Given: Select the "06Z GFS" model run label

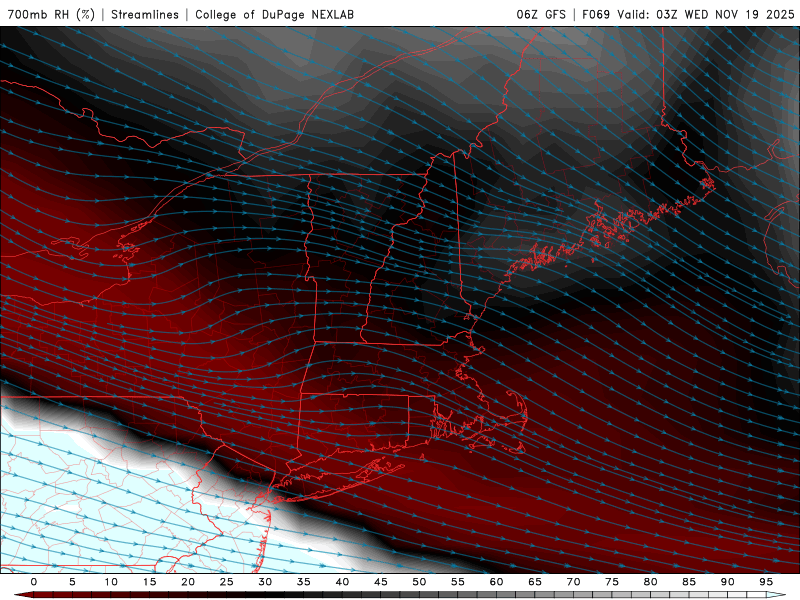Looking at the screenshot, I should pyautogui.click(x=541, y=14).
